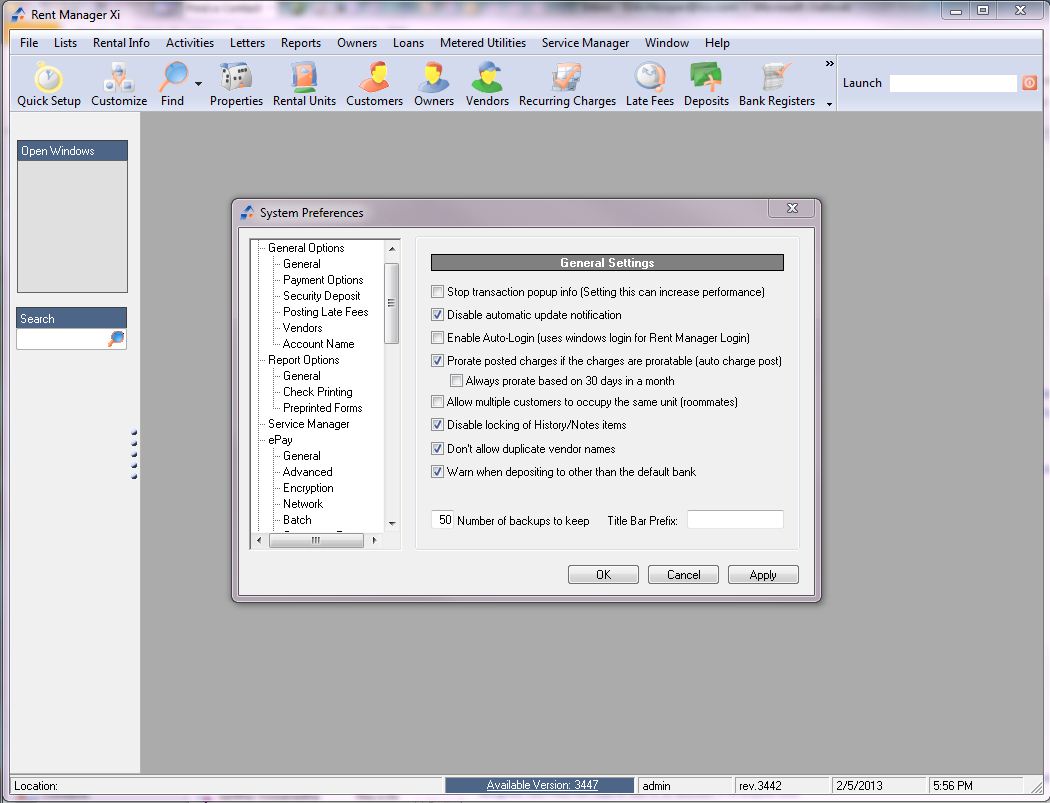Allow multiple customers roommates checkbox
The width and height of the screenshot is (1050, 803).
click(x=437, y=401)
